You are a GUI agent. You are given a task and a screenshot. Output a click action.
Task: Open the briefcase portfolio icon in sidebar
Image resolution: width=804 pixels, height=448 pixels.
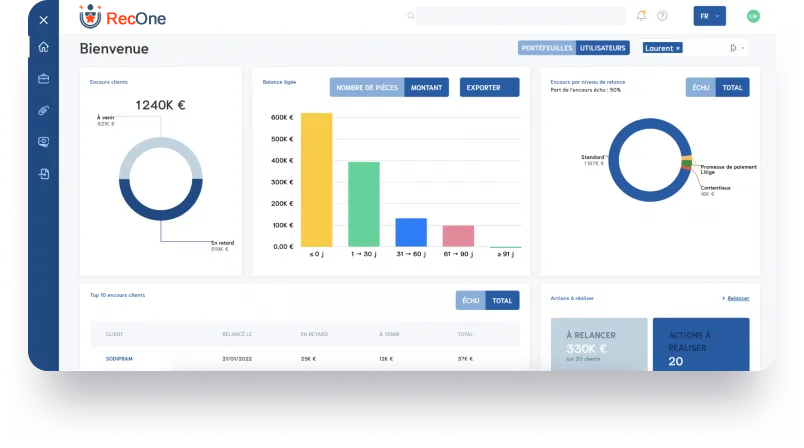click(44, 79)
